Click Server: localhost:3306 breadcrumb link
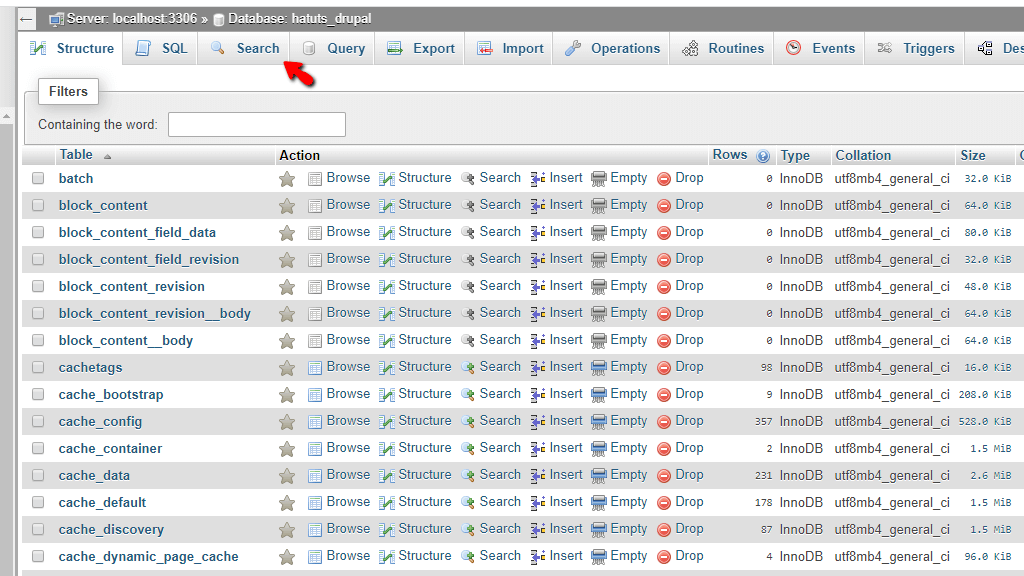This screenshot has height=576, width=1024. pyautogui.click(x=131, y=19)
